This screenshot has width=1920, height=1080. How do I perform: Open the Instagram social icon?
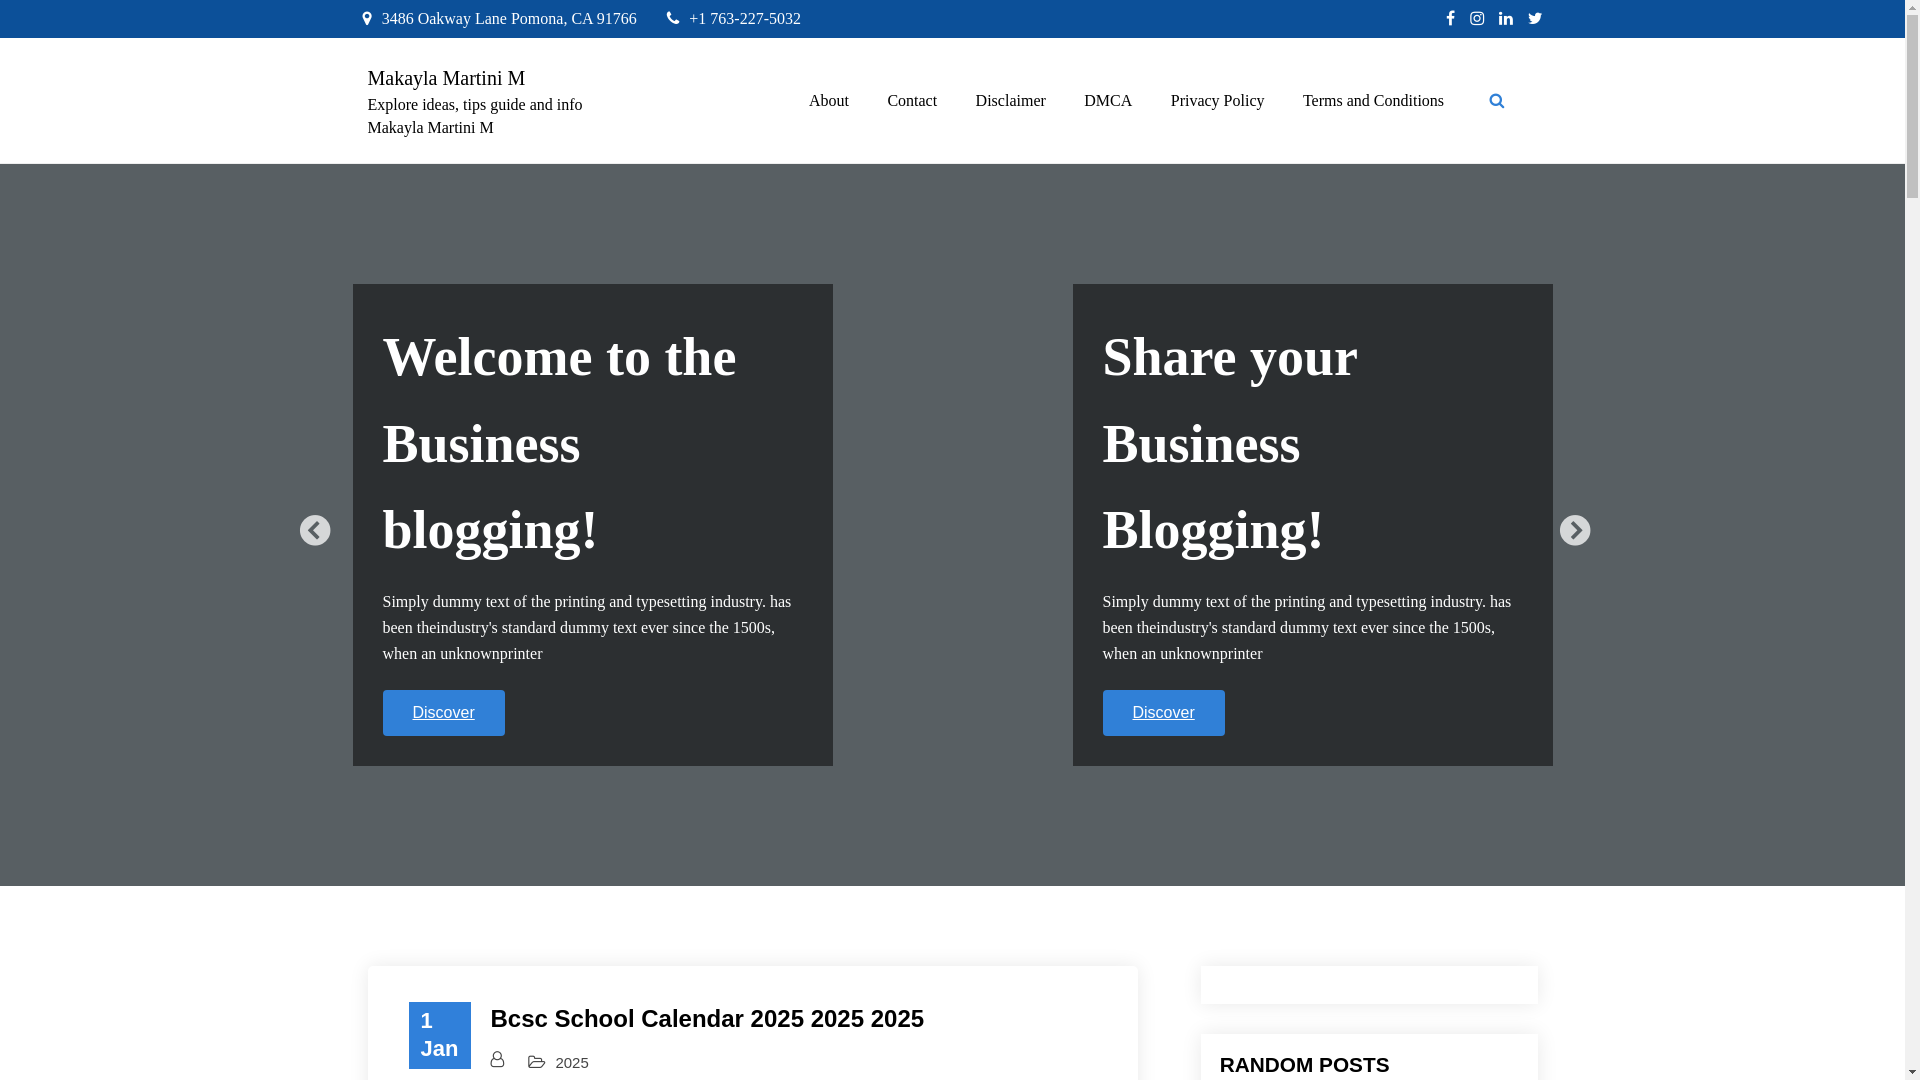(x=1477, y=18)
